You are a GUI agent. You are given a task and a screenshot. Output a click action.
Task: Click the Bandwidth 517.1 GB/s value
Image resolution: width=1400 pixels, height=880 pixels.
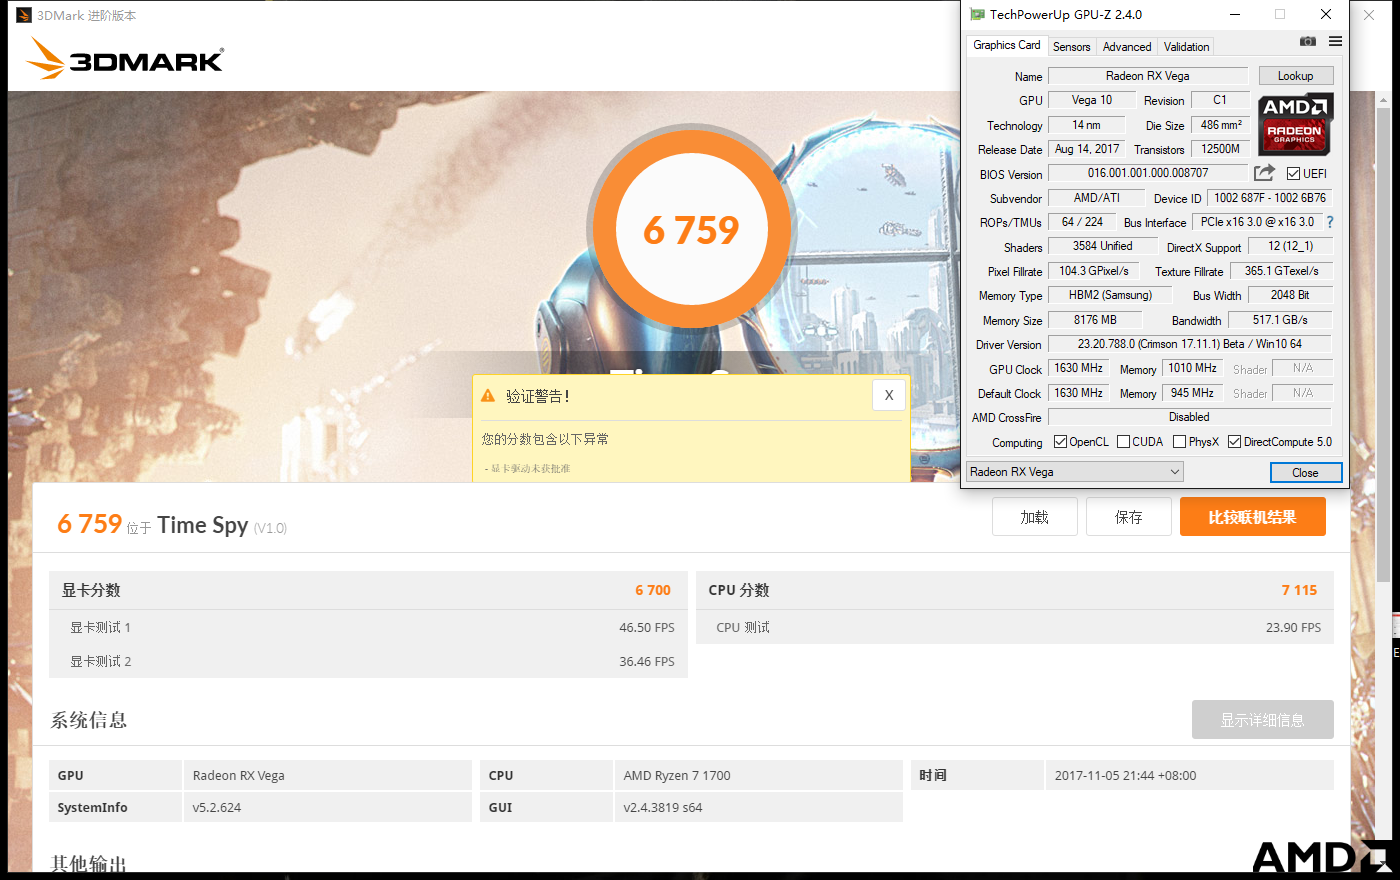coord(1280,320)
